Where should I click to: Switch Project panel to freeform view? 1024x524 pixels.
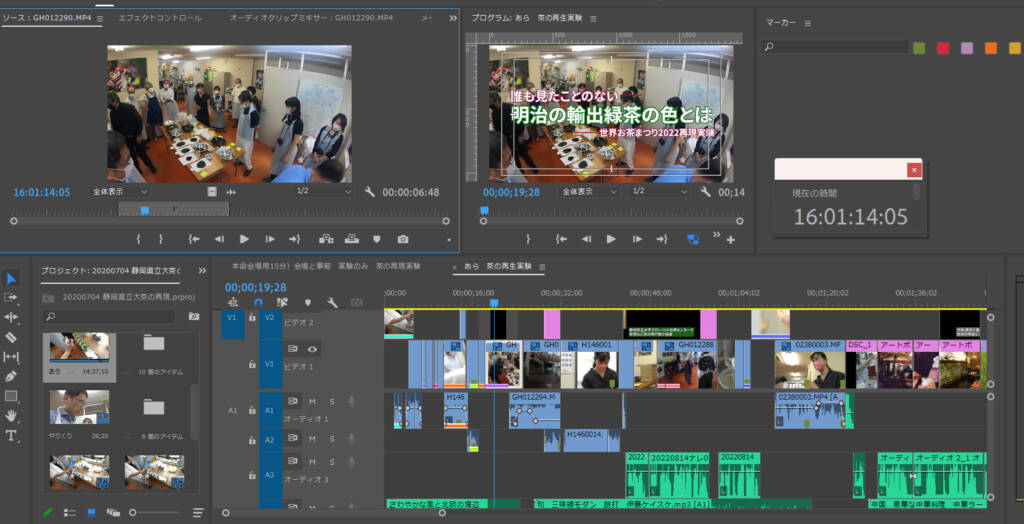[113, 513]
